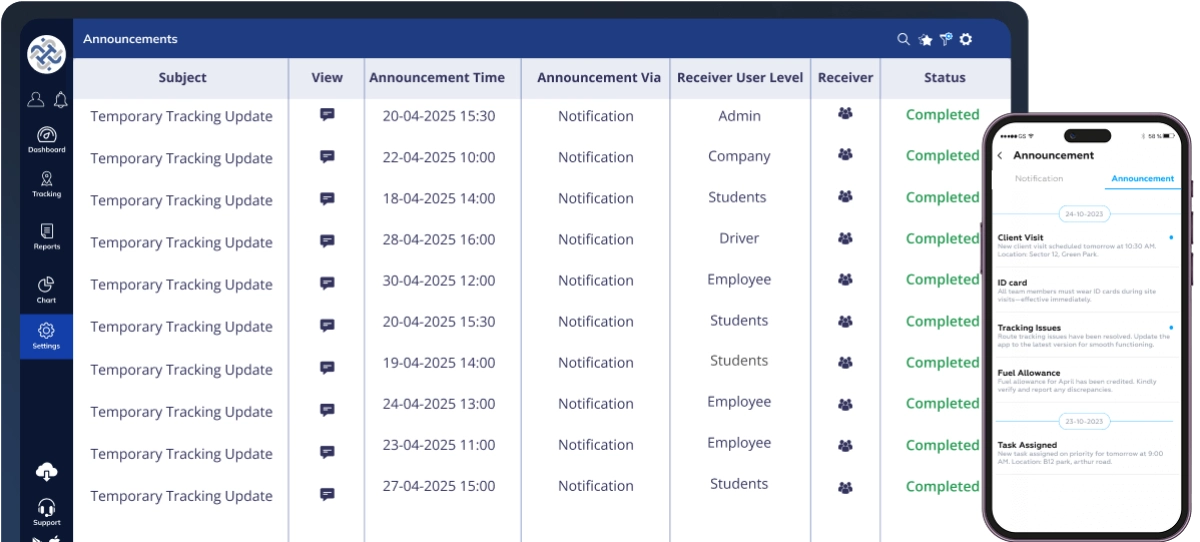Select Settings in the sidebar
This screenshot has height=542, width=1200.
click(46, 335)
